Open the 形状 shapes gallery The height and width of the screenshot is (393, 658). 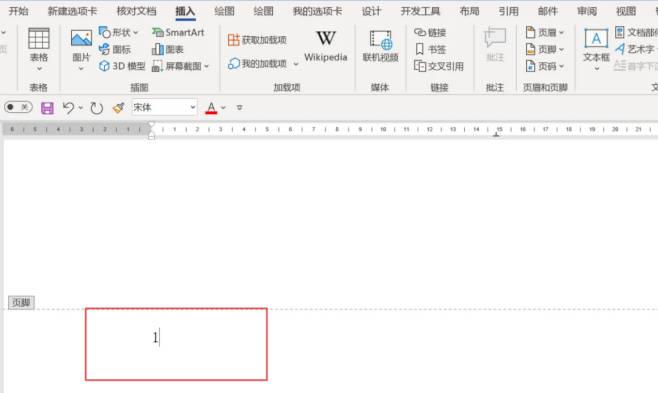118,32
